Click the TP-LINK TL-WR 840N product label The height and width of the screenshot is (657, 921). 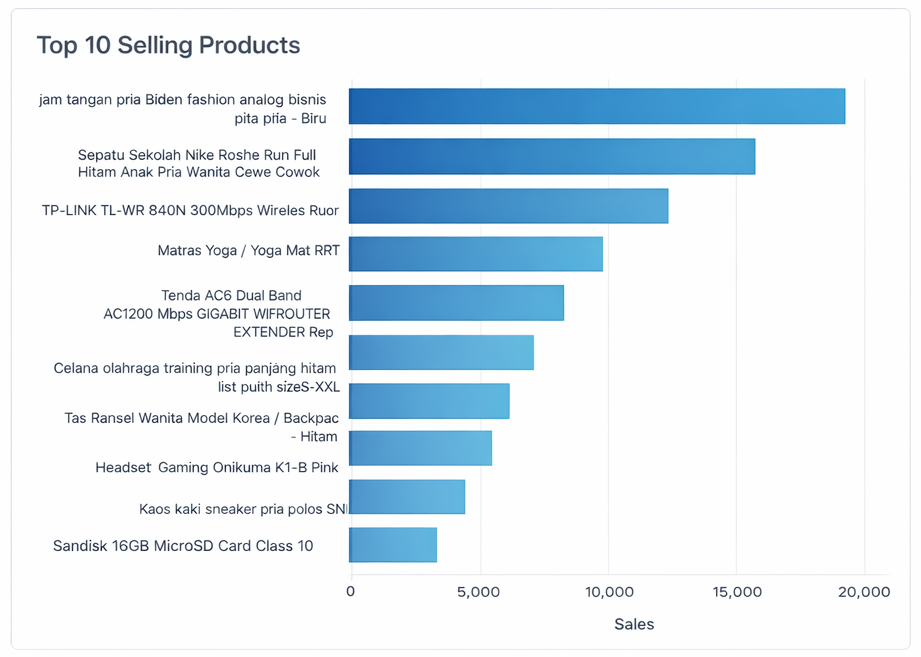(x=190, y=210)
